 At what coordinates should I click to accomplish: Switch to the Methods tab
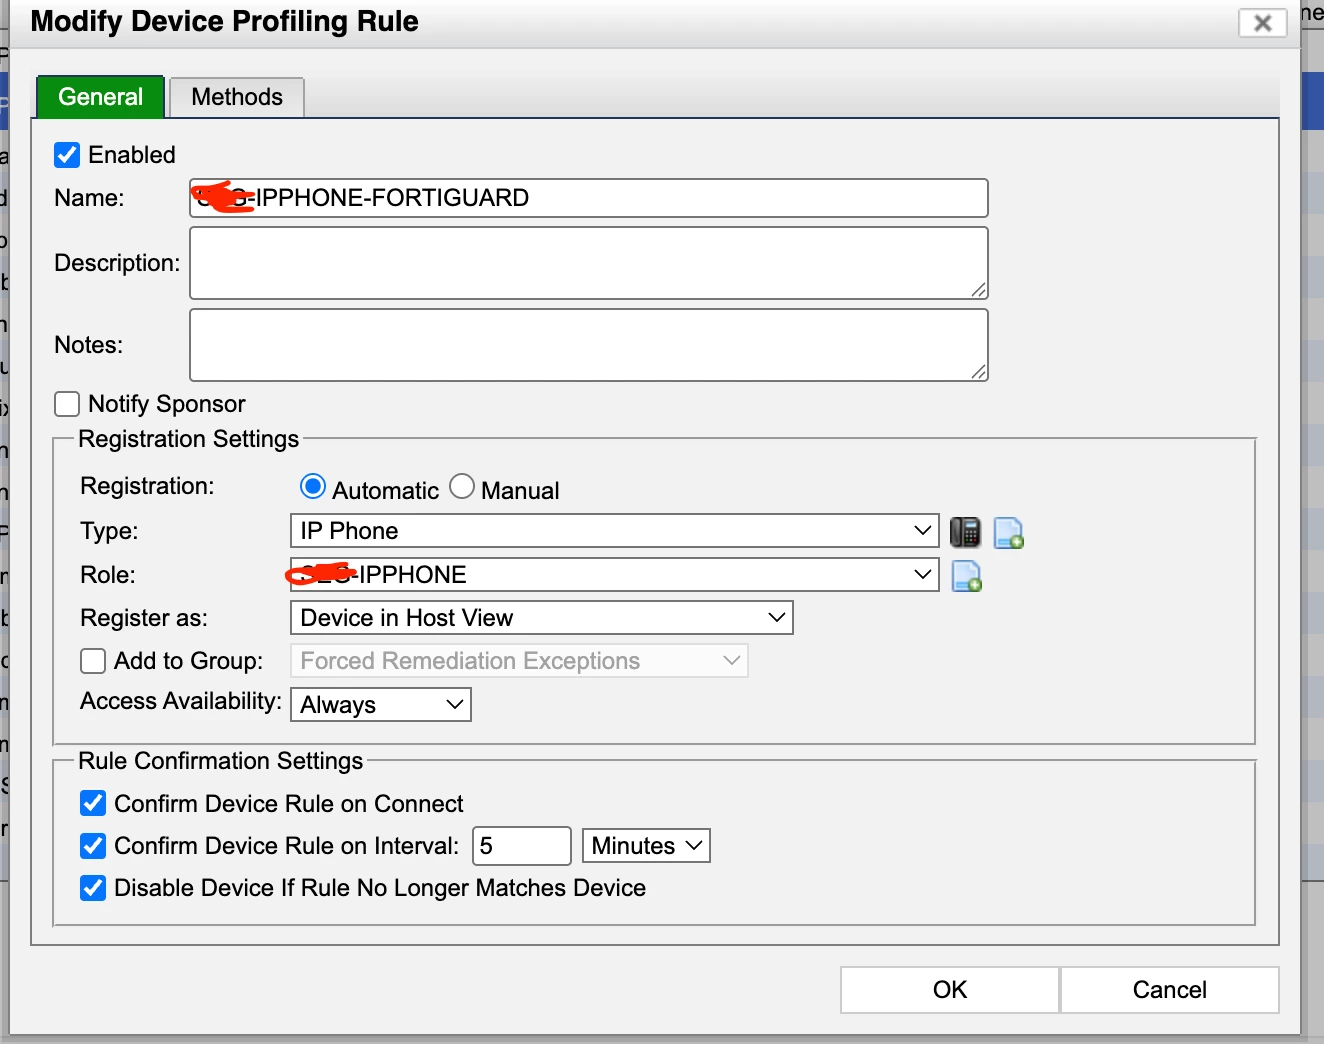pos(237,97)
